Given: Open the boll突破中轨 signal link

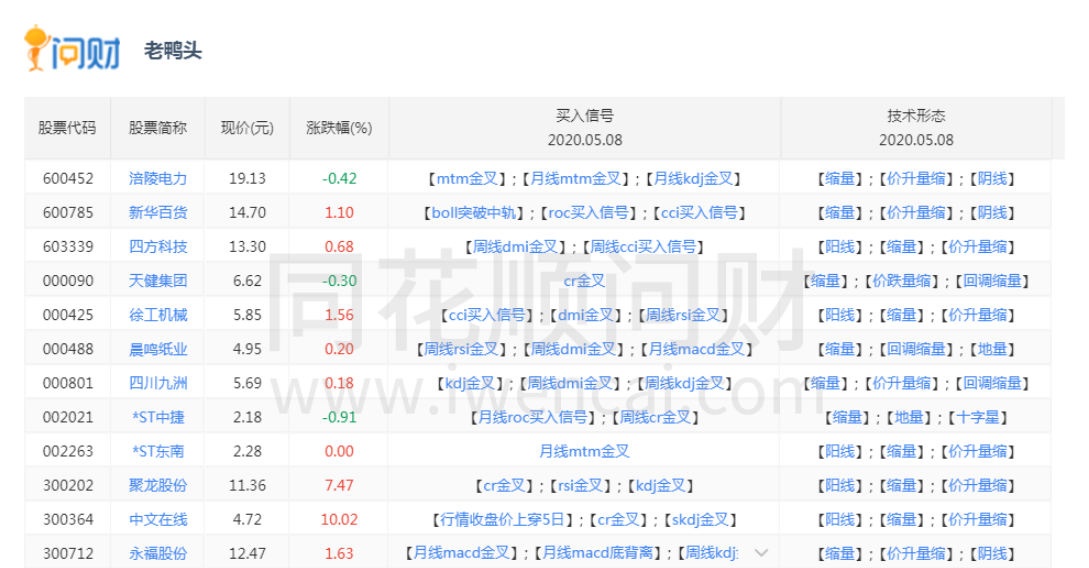Looking at the screenshot, I should (474, 212).
